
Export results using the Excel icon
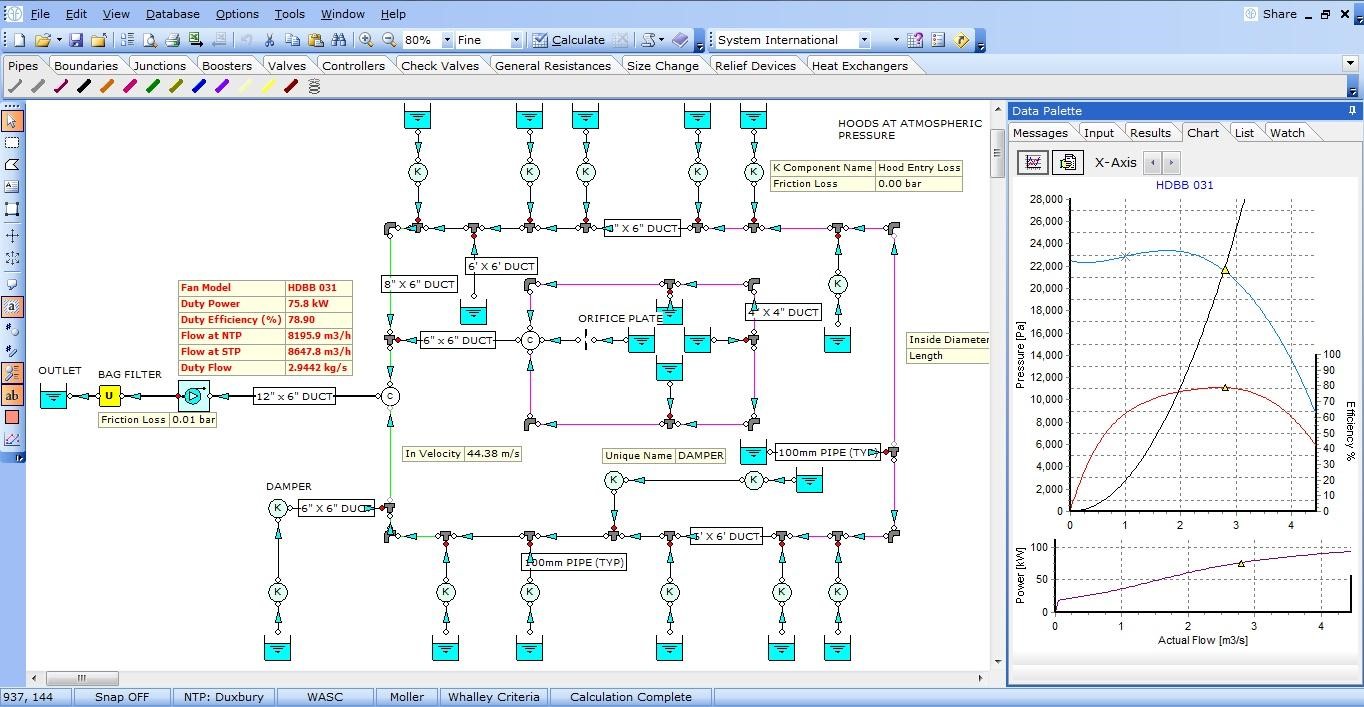pos(194,40)
